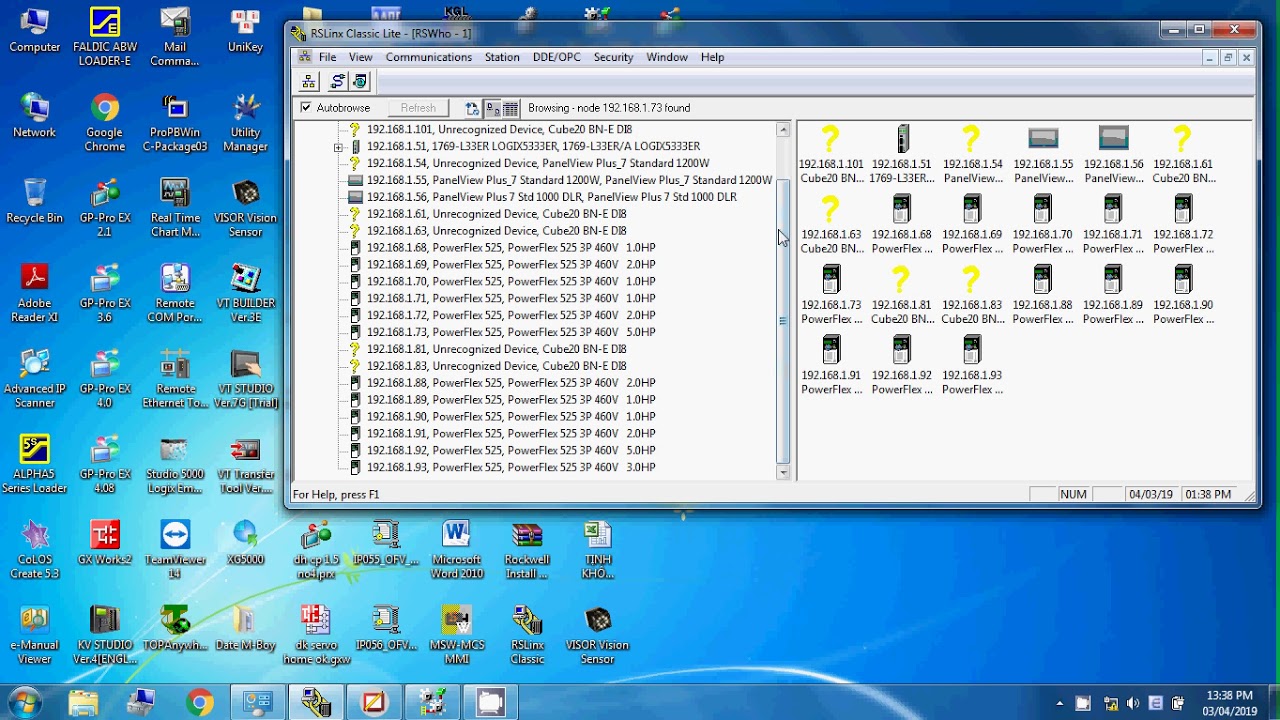Click the 192.168.1.63 Cube20 icon in right pane
This screenshot has height=720, width=1280.
click(830, 209)
